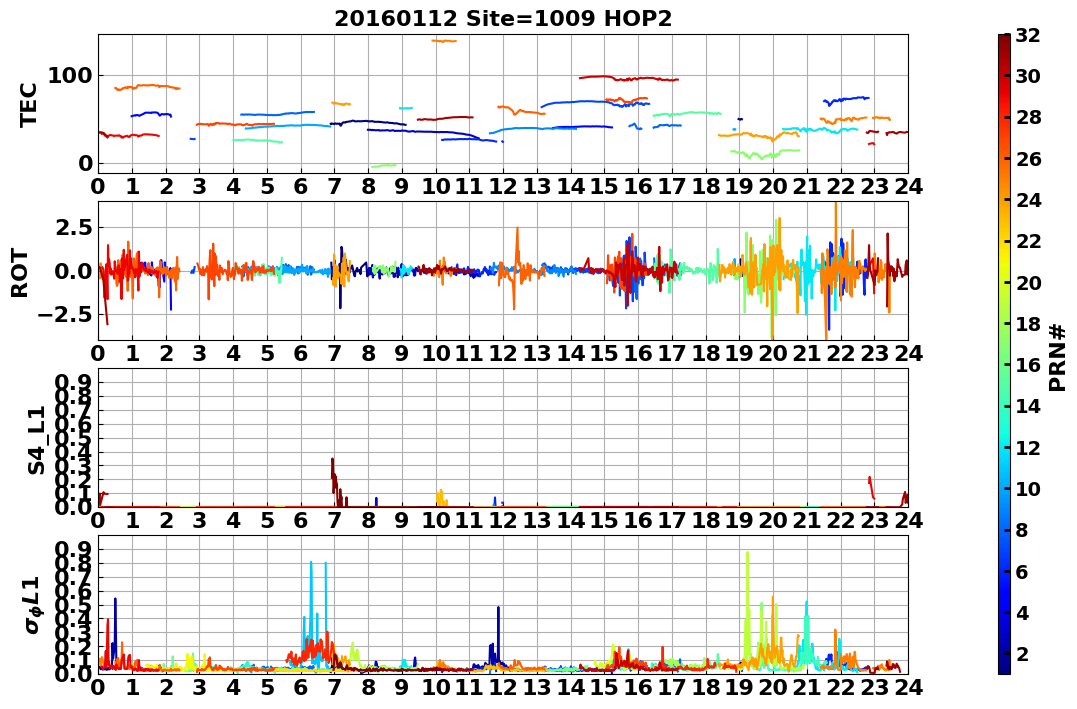Click the '−2.5' tick on the ROT axis
Viewport: 1077px width, 709px height.
tap(65, 315)
